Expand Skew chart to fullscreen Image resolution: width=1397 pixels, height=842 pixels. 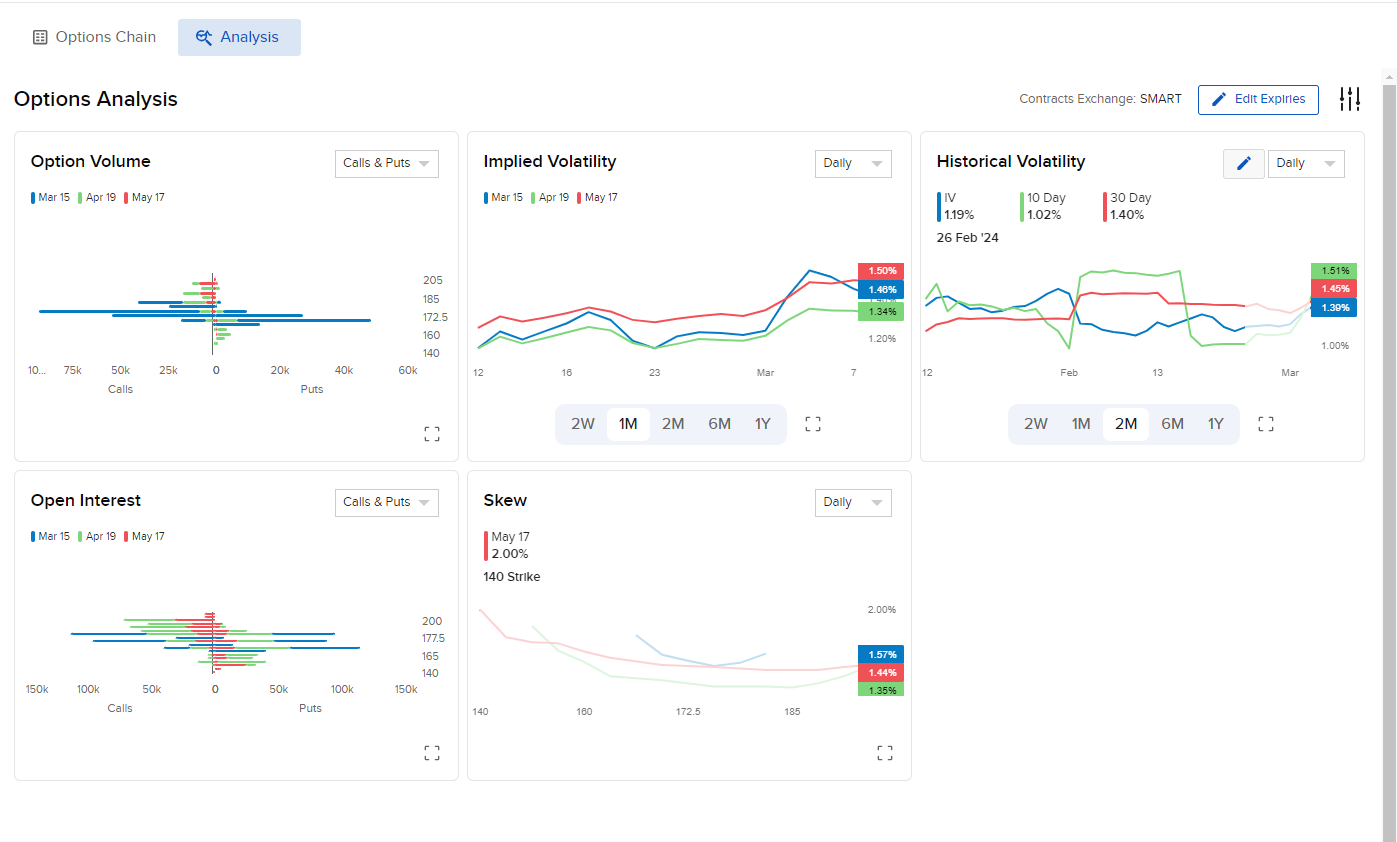coord(885,753)
